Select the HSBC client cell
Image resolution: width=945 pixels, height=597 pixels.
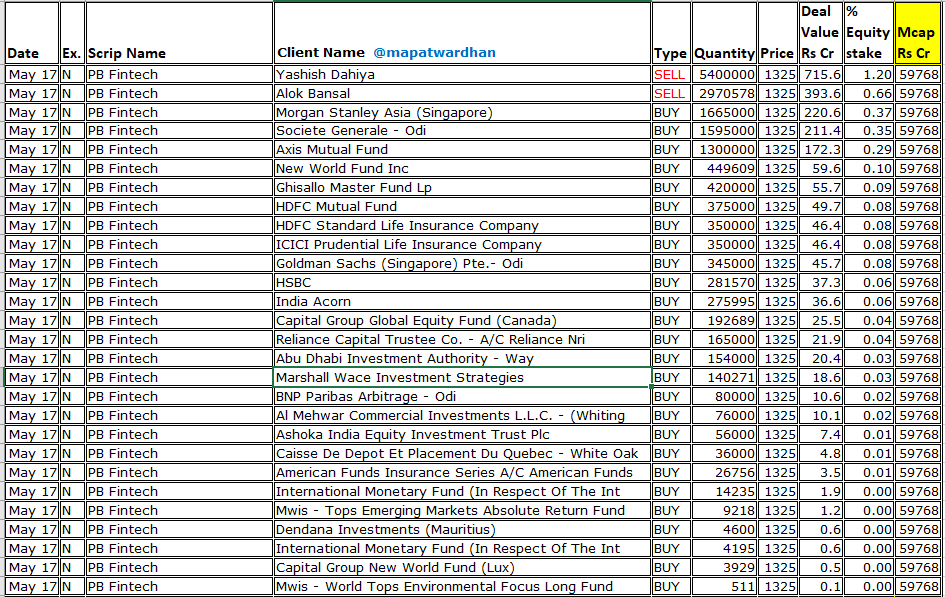click(462, 283)
